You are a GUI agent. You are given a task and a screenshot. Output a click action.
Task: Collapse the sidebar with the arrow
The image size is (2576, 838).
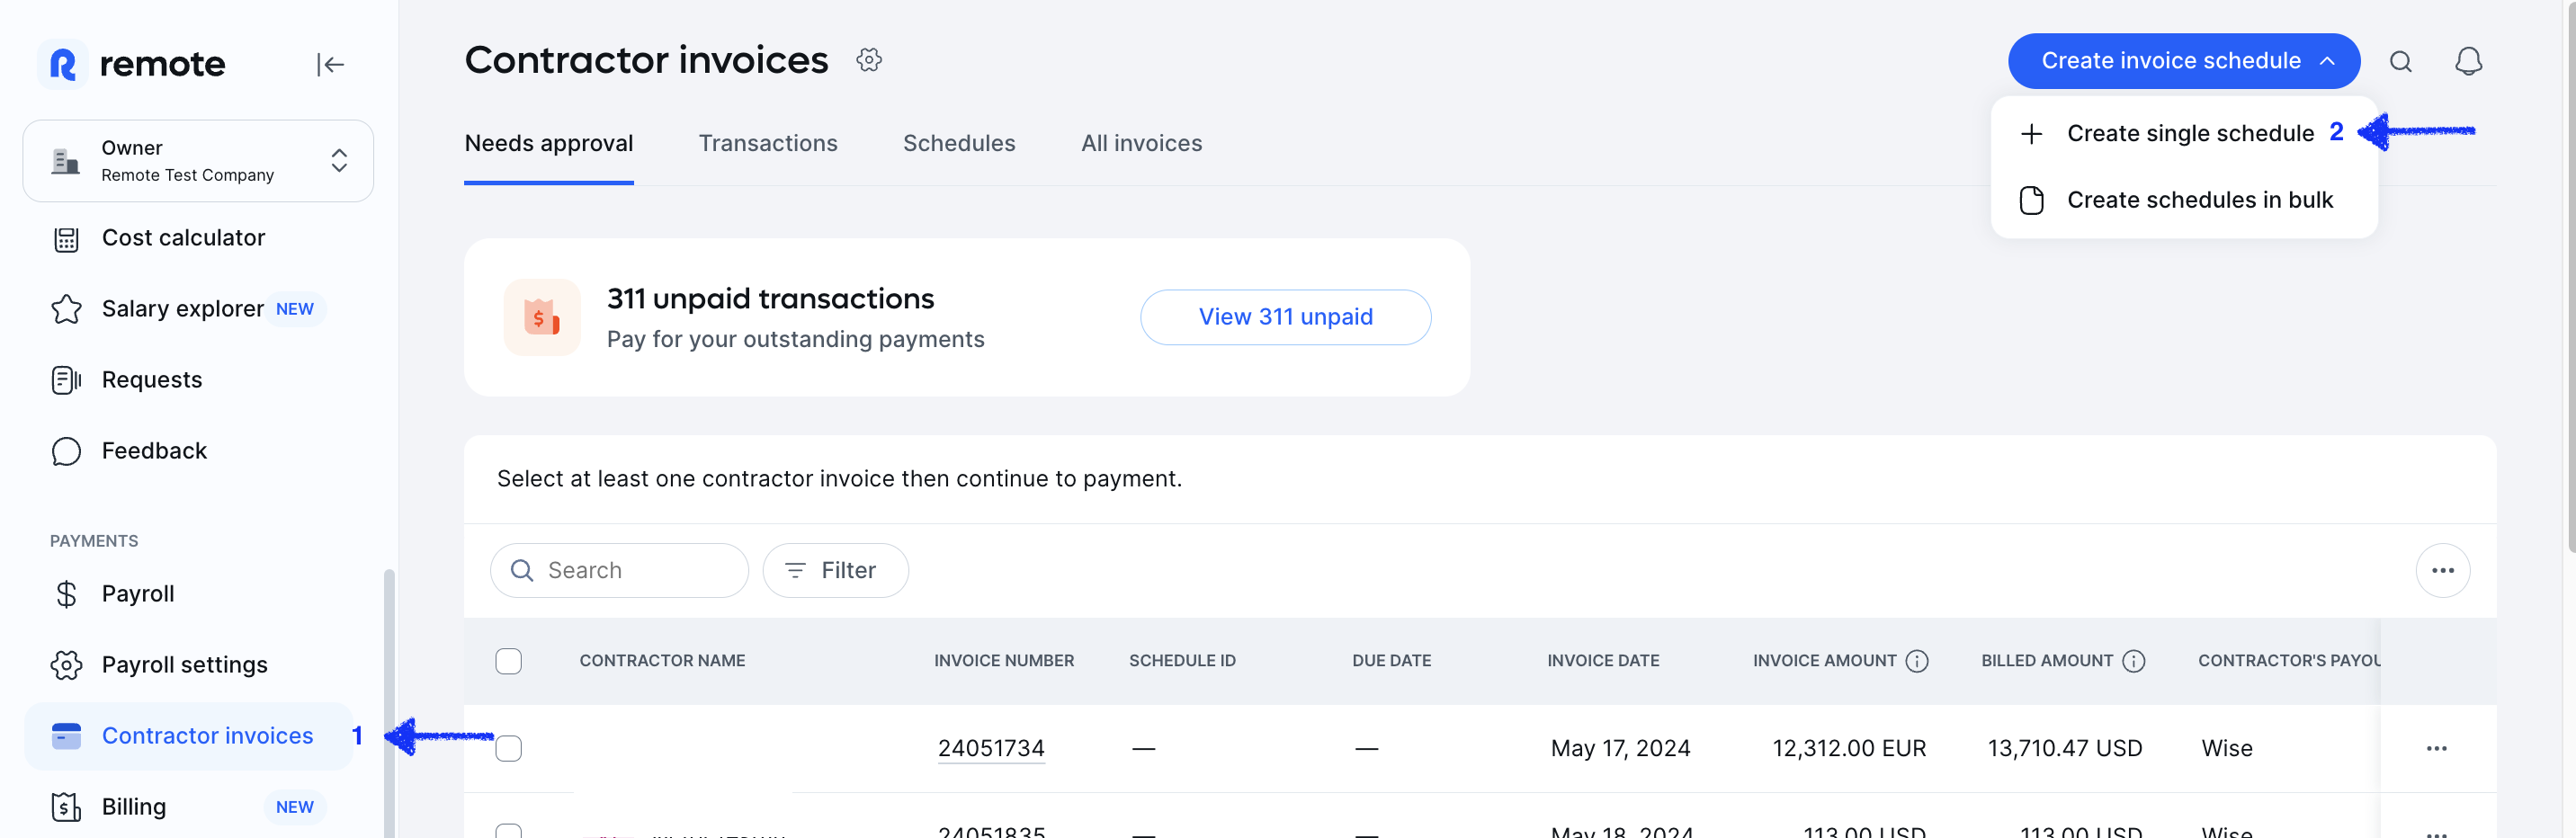[331, 64]
